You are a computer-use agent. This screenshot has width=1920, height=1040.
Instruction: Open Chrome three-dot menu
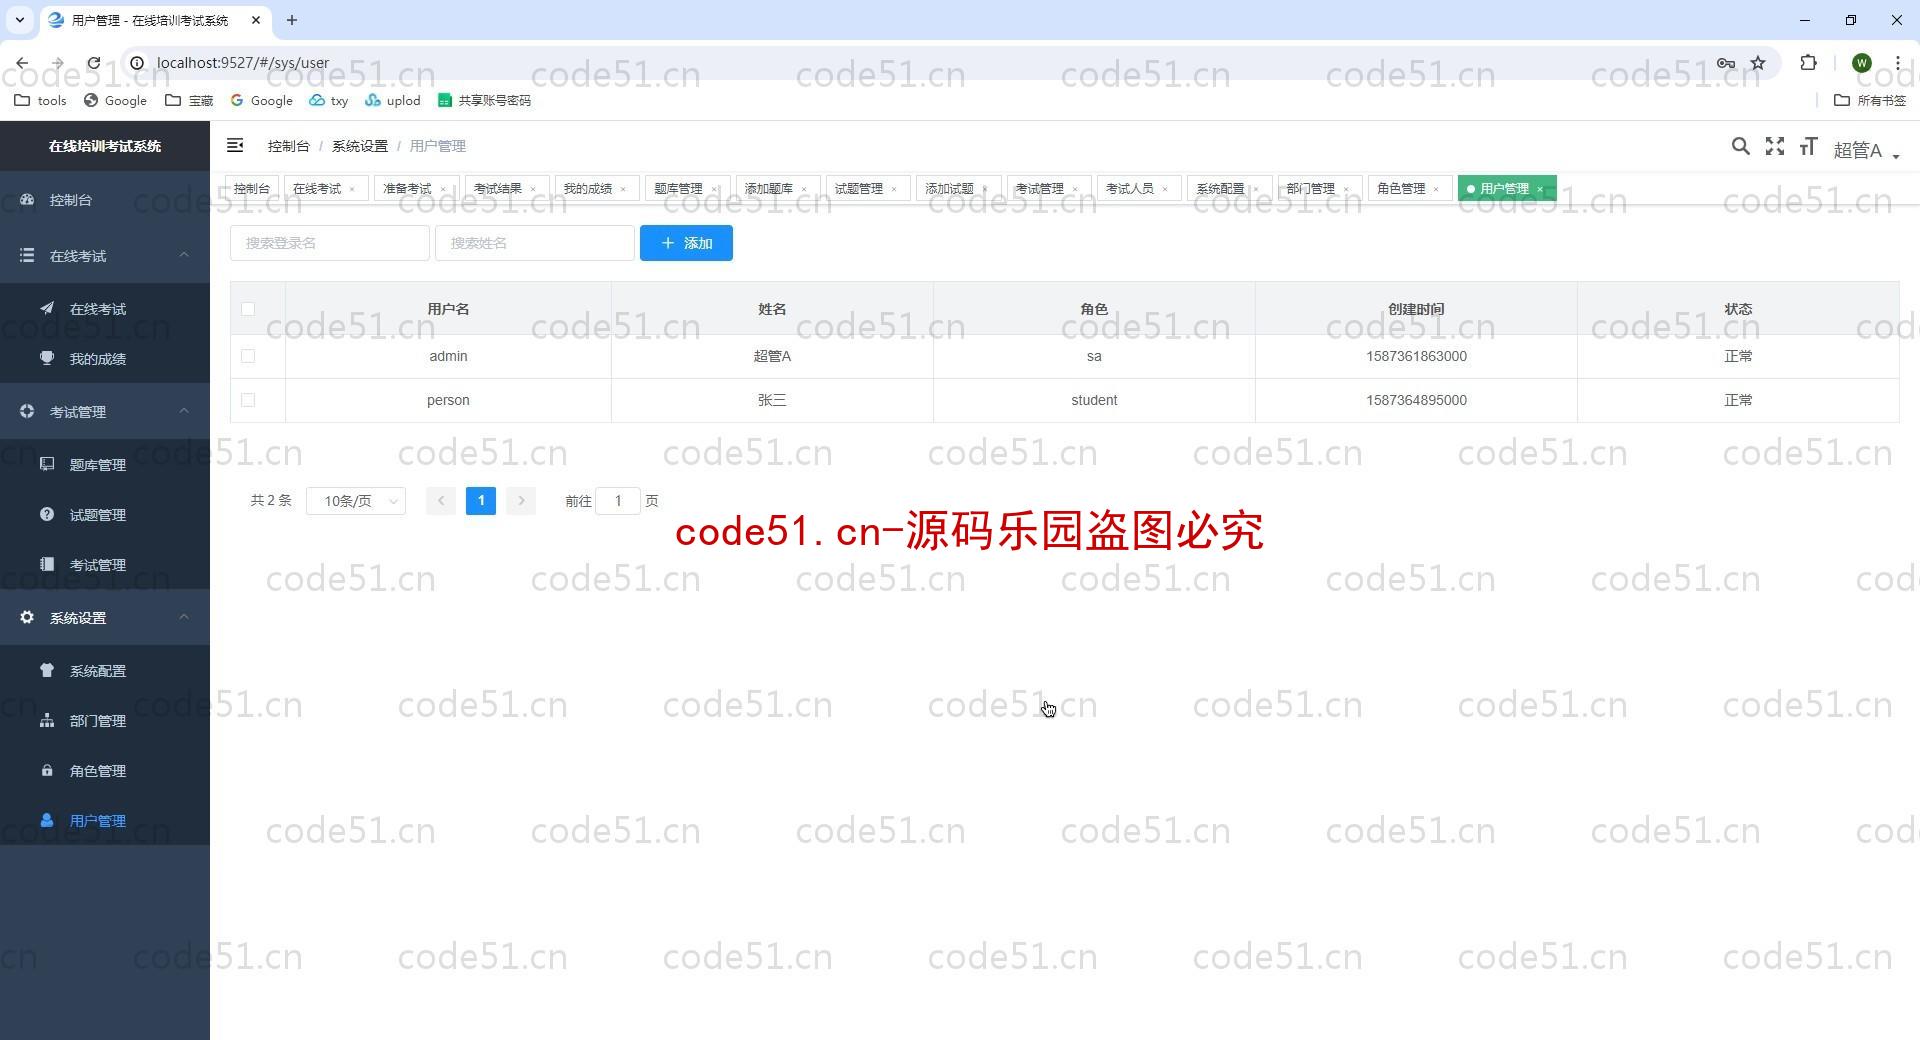pyautogui.click(x=1897, y=63)
